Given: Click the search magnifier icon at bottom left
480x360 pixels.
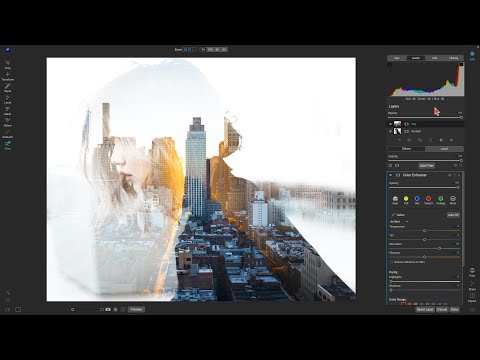Looking at the screenshot, I should [x=8, y=292].
